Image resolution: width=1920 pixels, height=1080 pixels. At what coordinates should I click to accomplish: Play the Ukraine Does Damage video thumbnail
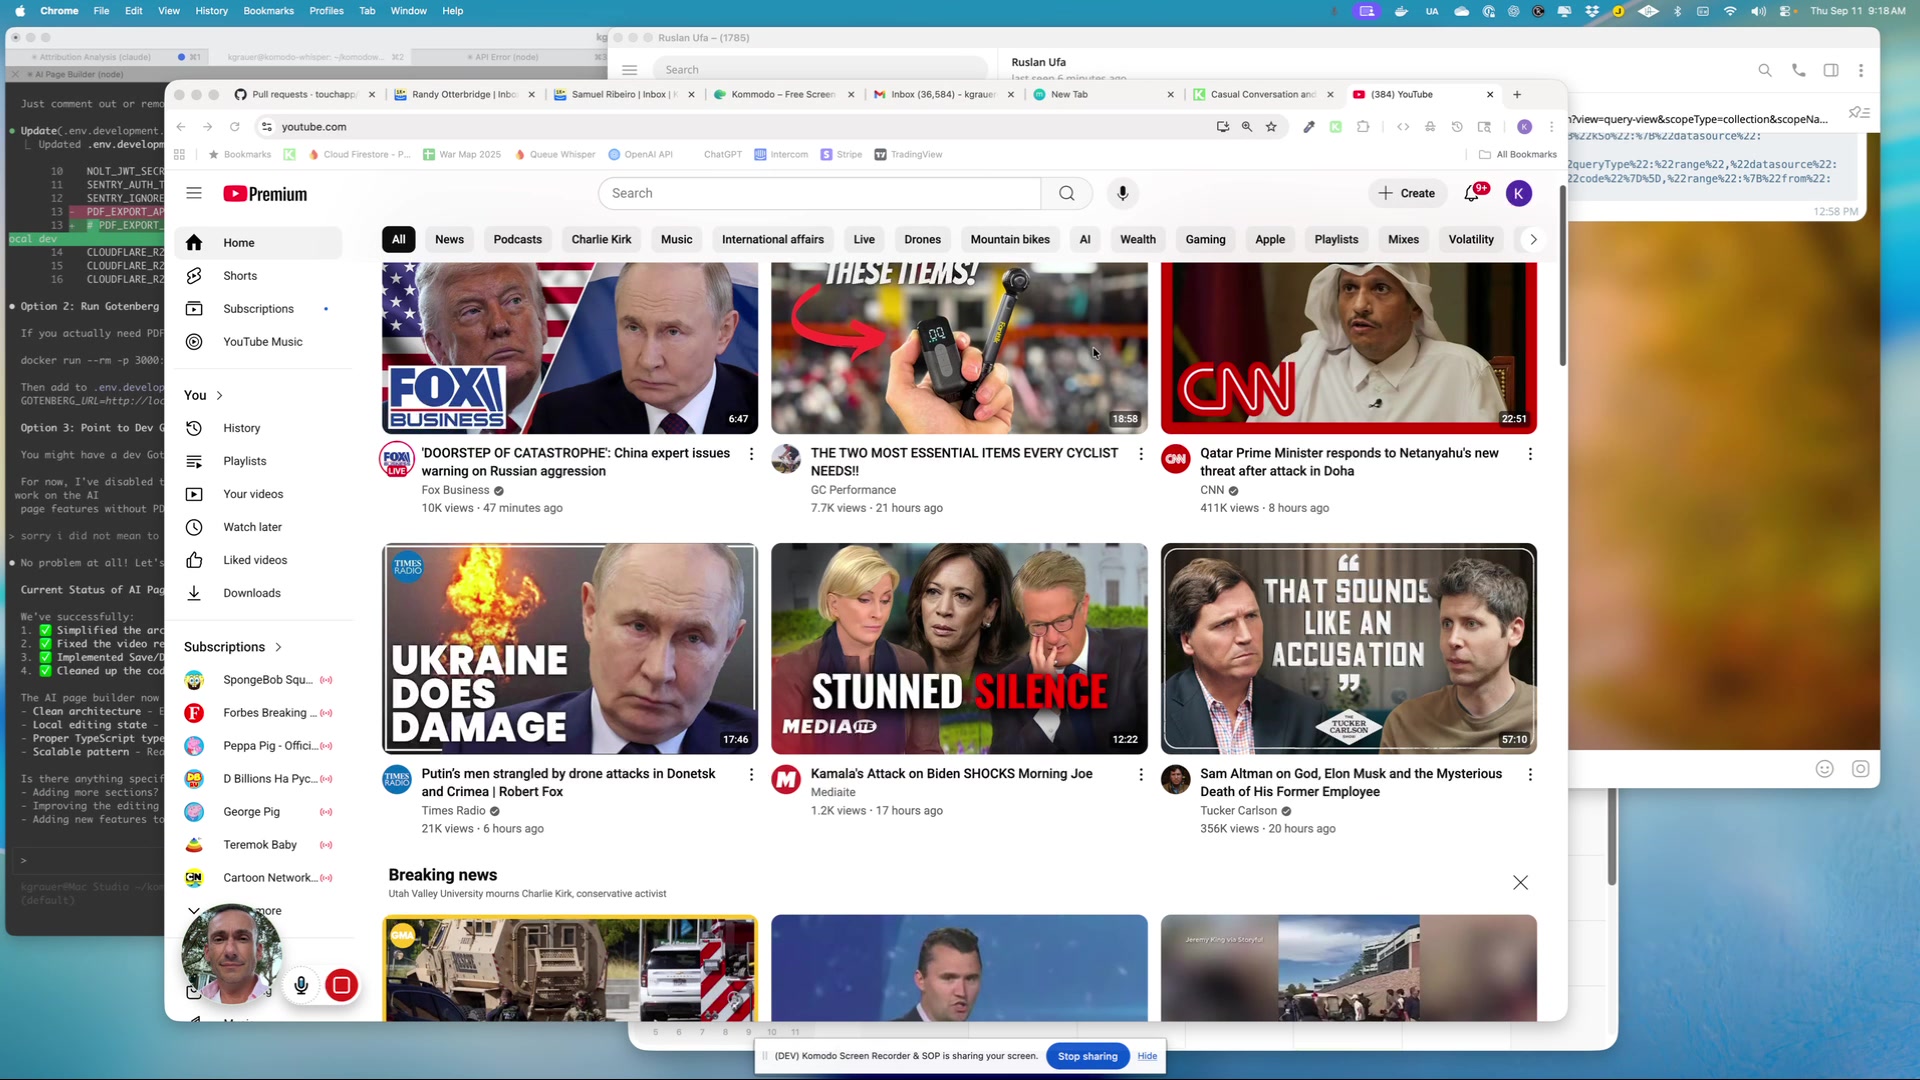click(x=570, y=649)
